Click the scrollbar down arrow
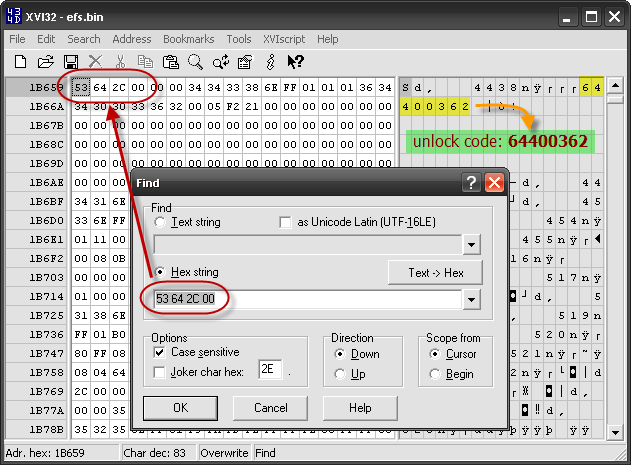This screenshot has width=631, height=465. (x=615, y=433)
